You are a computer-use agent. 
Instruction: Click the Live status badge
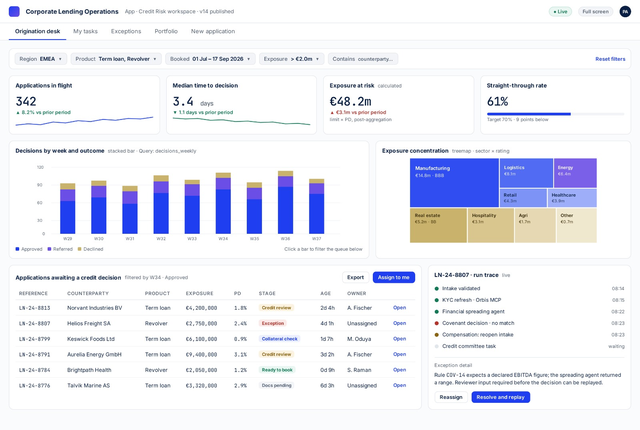point(560,11)
